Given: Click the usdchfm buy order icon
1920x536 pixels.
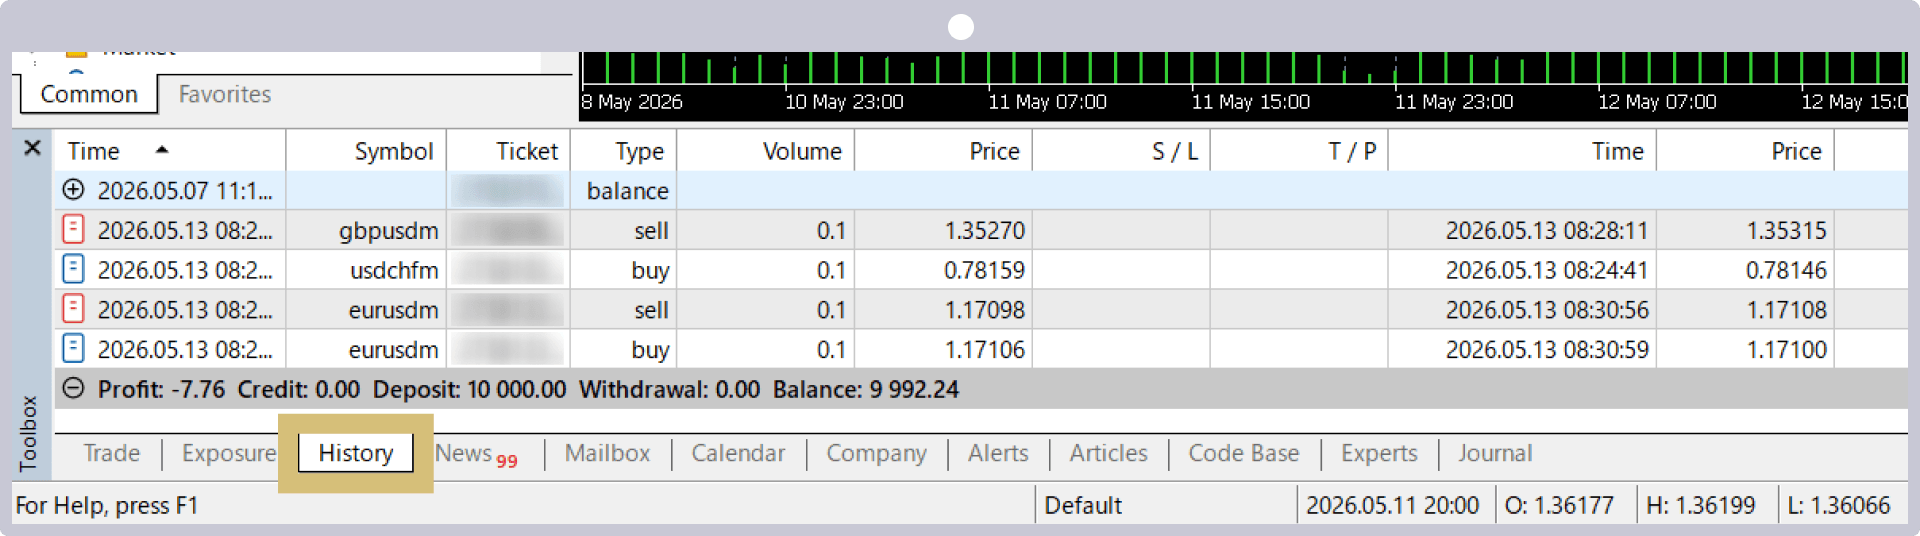Looking at the screenshot, I should (x=73, y=270).
